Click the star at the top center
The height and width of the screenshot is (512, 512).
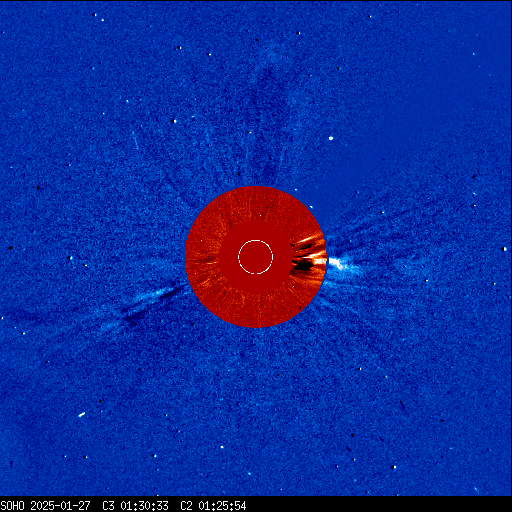[x=298, y=33]
